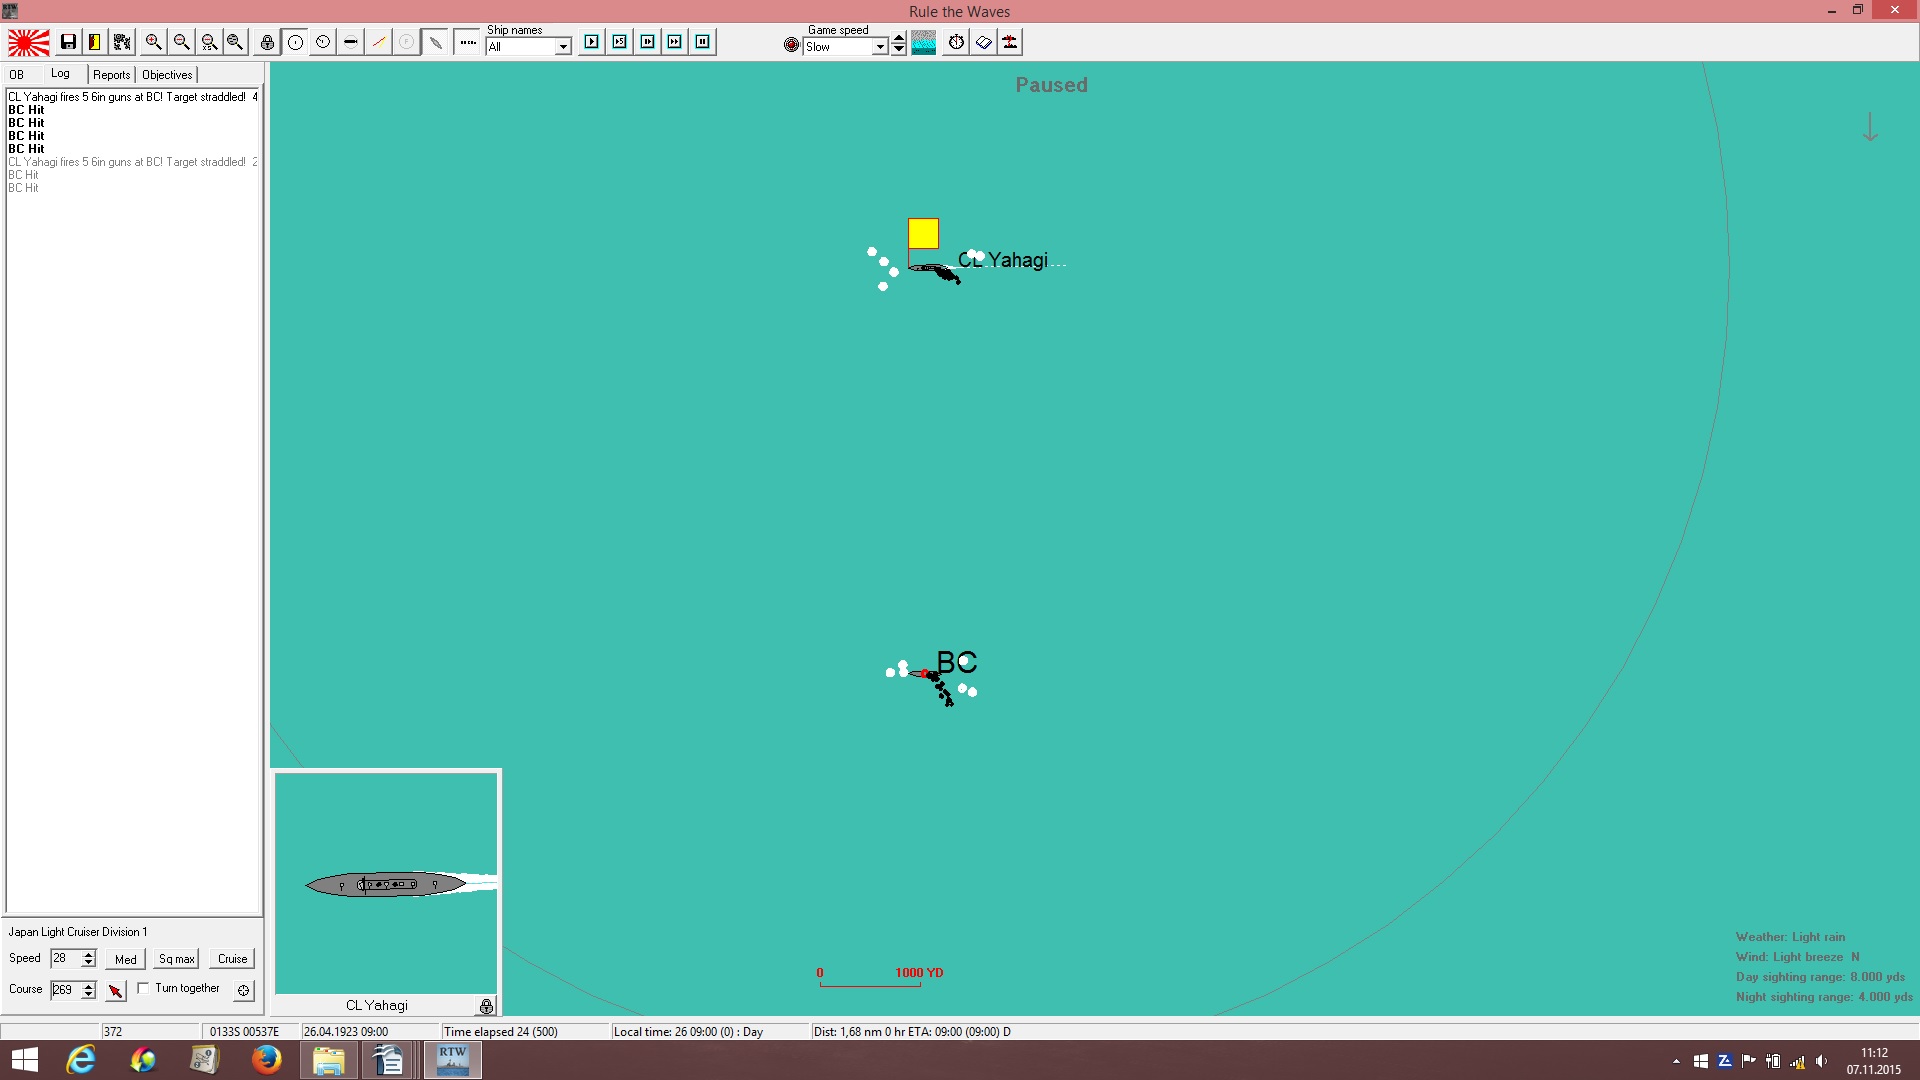Click the stopwatch icon in toolbar
Viewport: 1920px width, 1080px height.
(x=957, y=42)
